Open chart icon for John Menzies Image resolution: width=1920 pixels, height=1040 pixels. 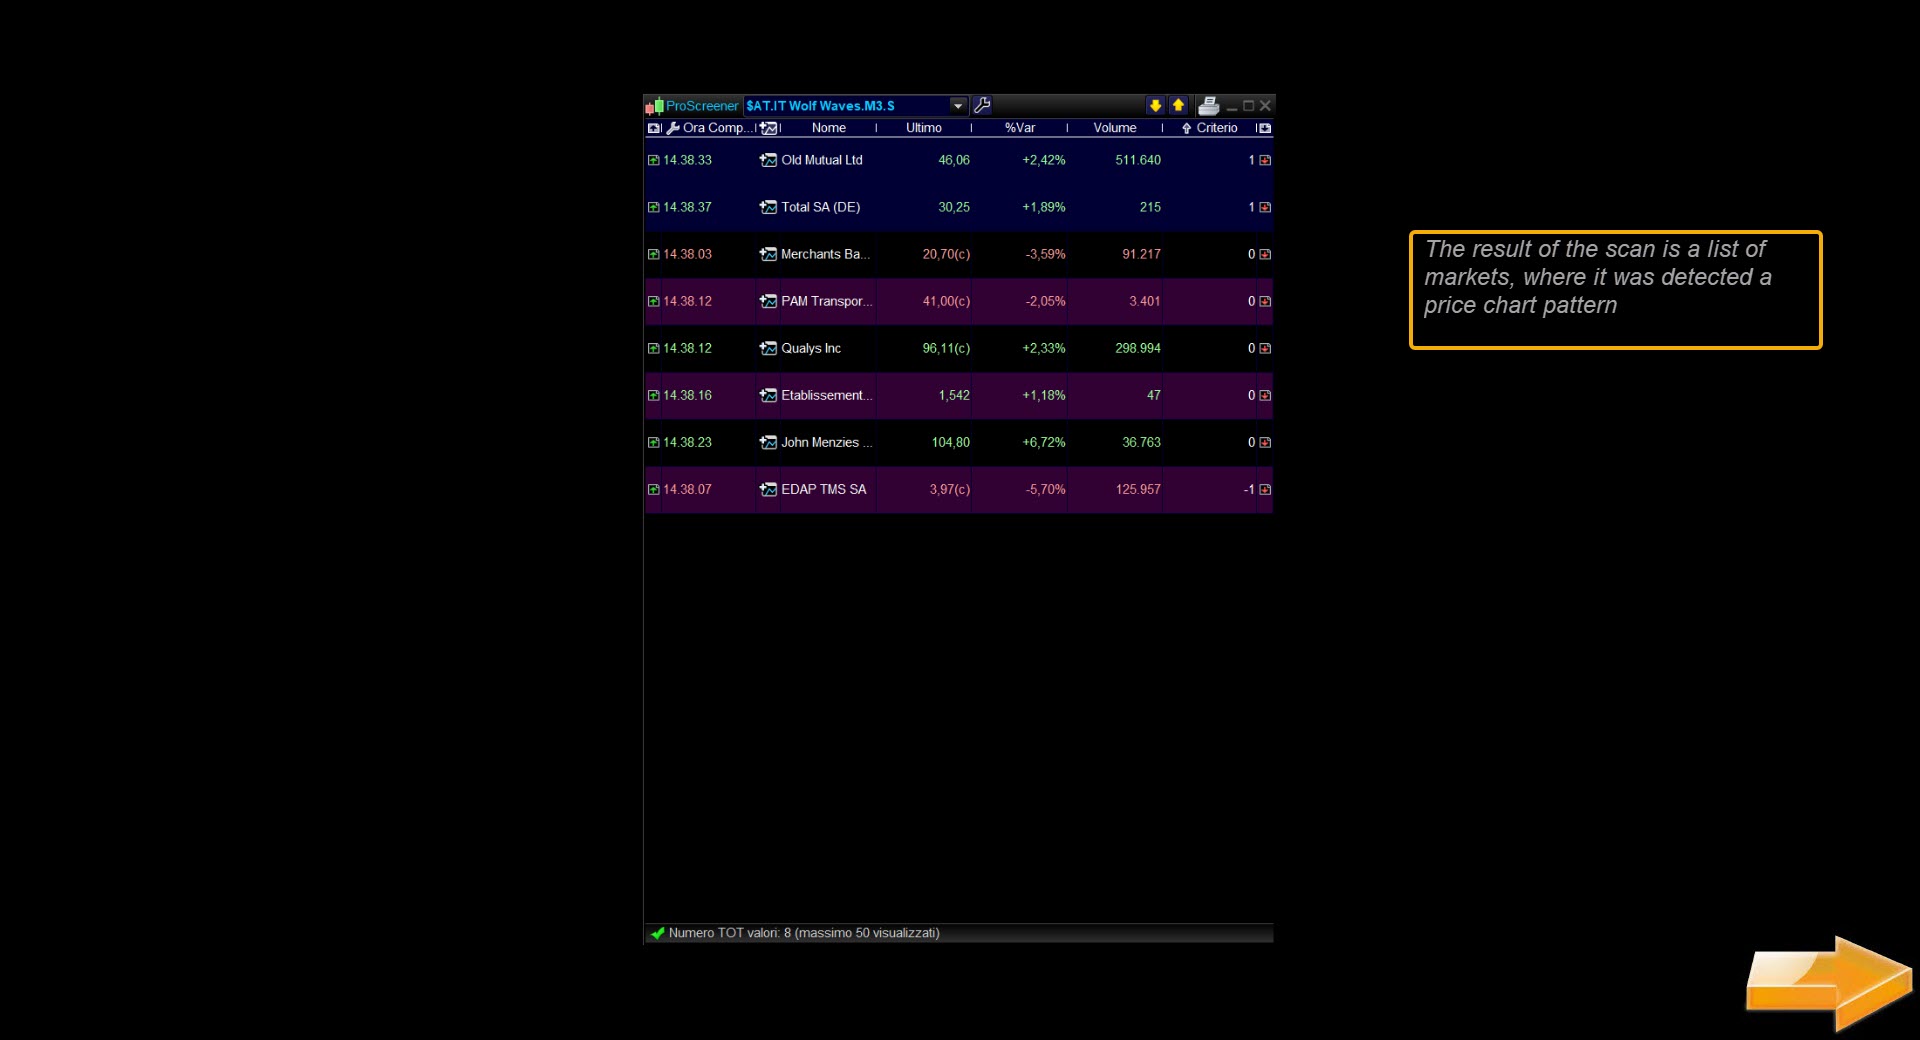coord(768,442)
